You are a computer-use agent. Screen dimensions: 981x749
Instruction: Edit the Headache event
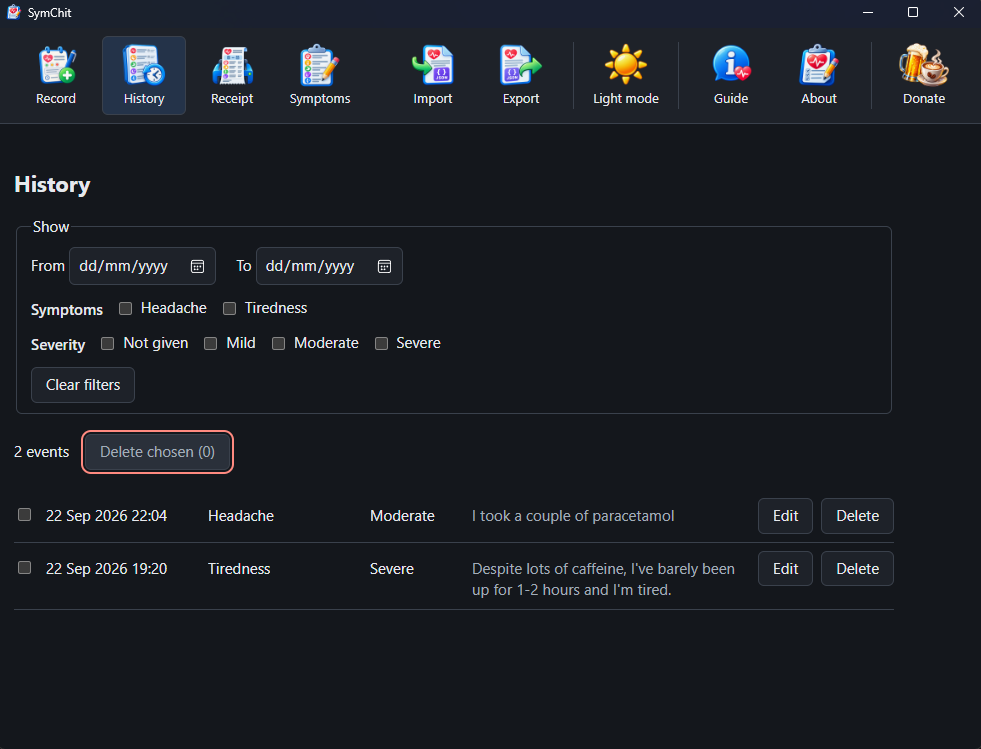[785, 516]
